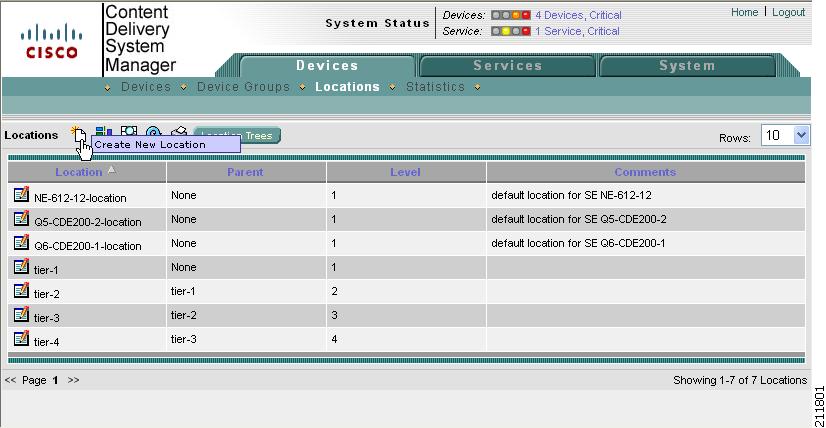The width and height of the screenshot is (826, 428).
Task: Open the '4 Devices, Critical' link
Action: tap(578, 15)
